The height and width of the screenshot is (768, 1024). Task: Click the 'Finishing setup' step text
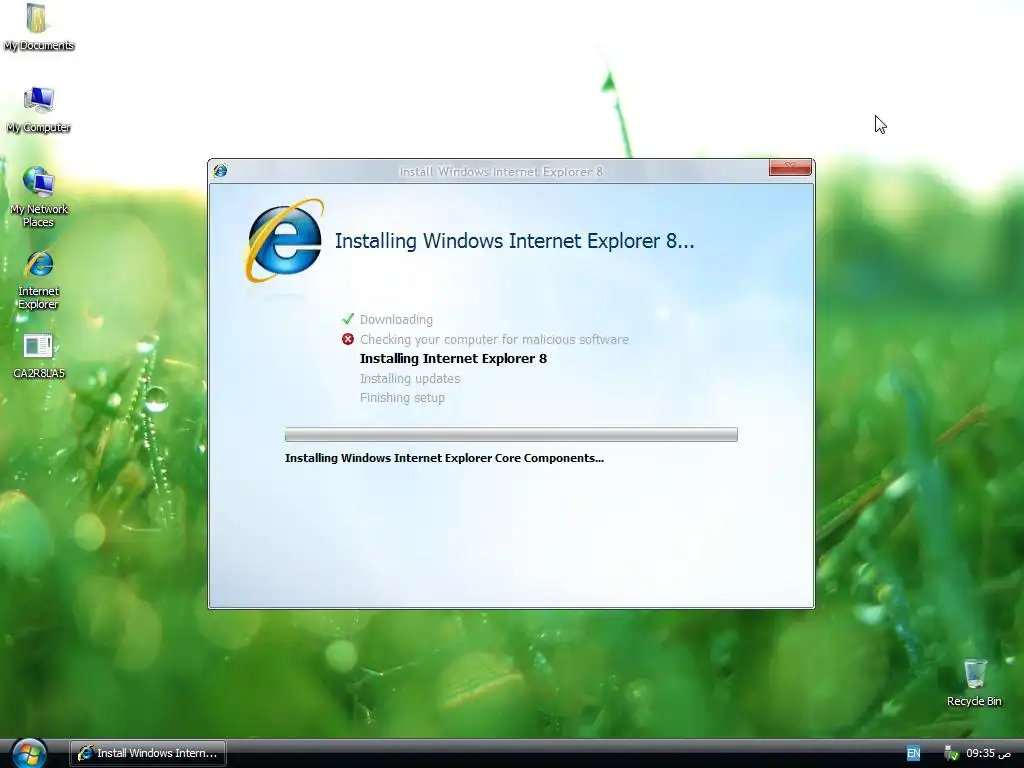[402, 398]
